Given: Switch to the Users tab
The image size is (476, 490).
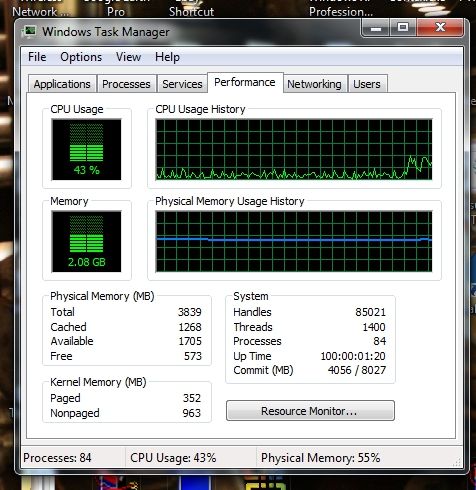Looking at the screenshot, I should (x=367, y=84).
